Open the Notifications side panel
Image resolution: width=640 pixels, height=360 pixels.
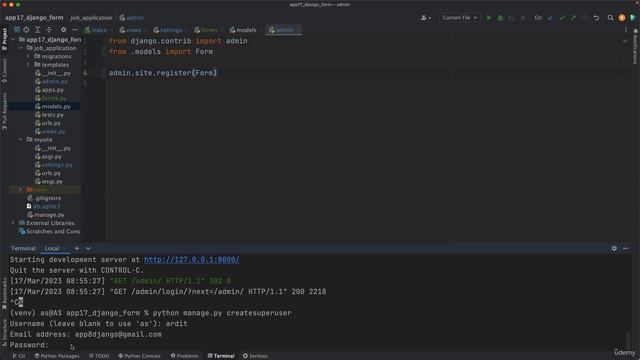coord(636,47)
